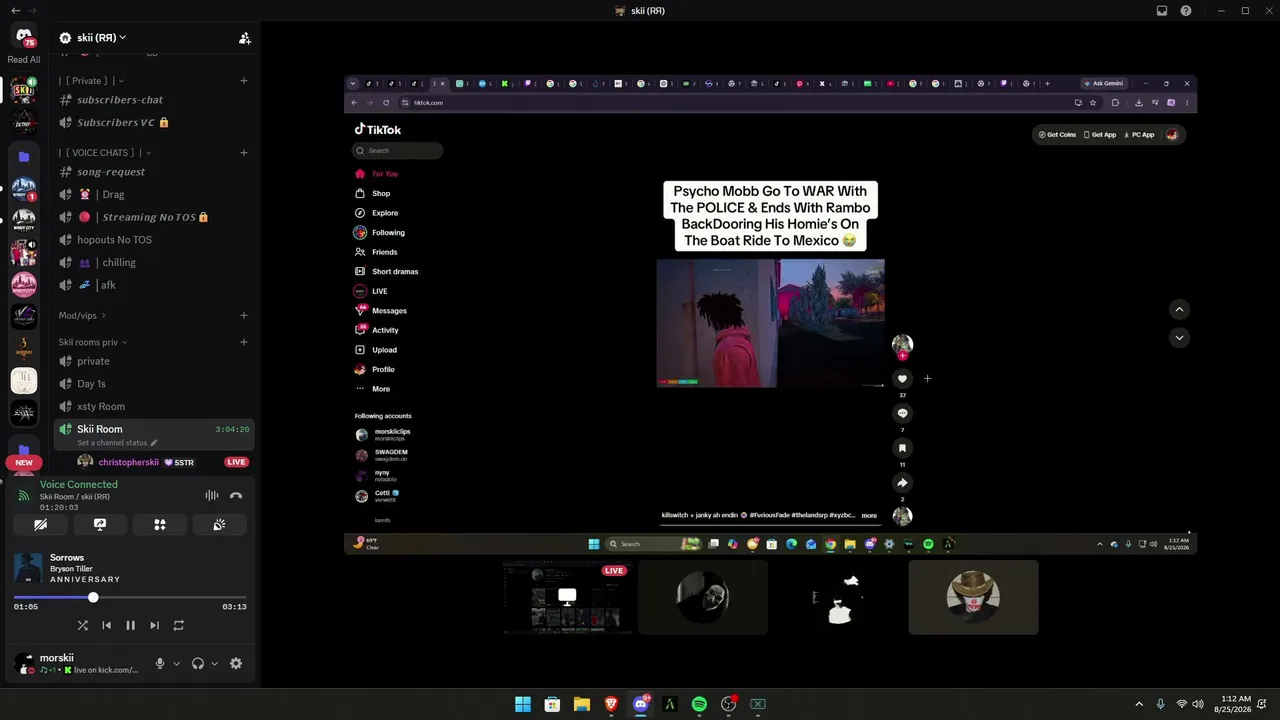Open Spotify from the taskbar

coord(699,705)
